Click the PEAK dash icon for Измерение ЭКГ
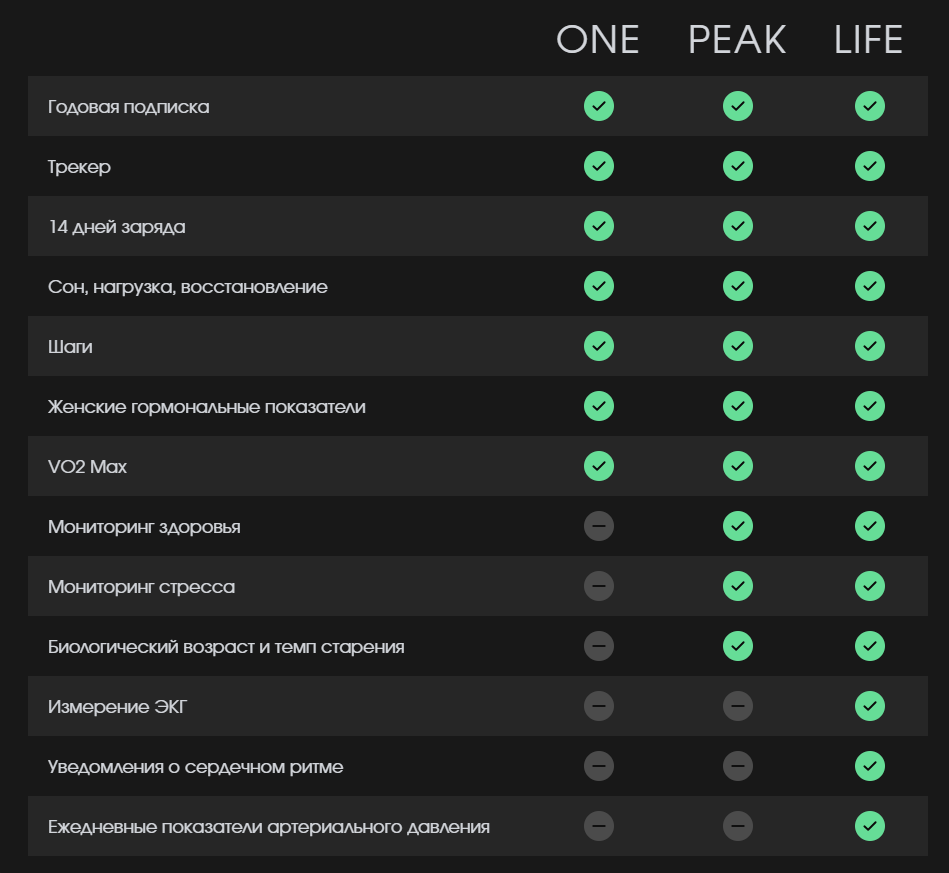 coord(738,706)
